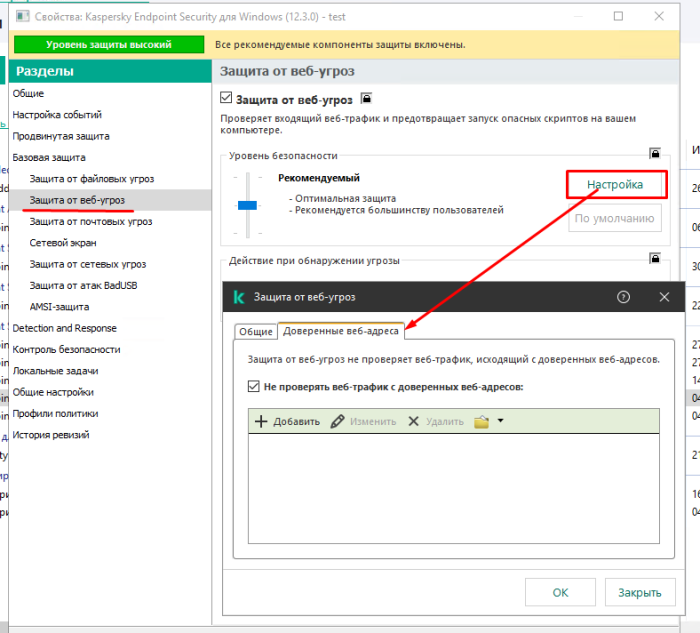Open Сетевой экран settings
Image resolution: width=700 pixels, height=633 pixels.
pos(63,243)
